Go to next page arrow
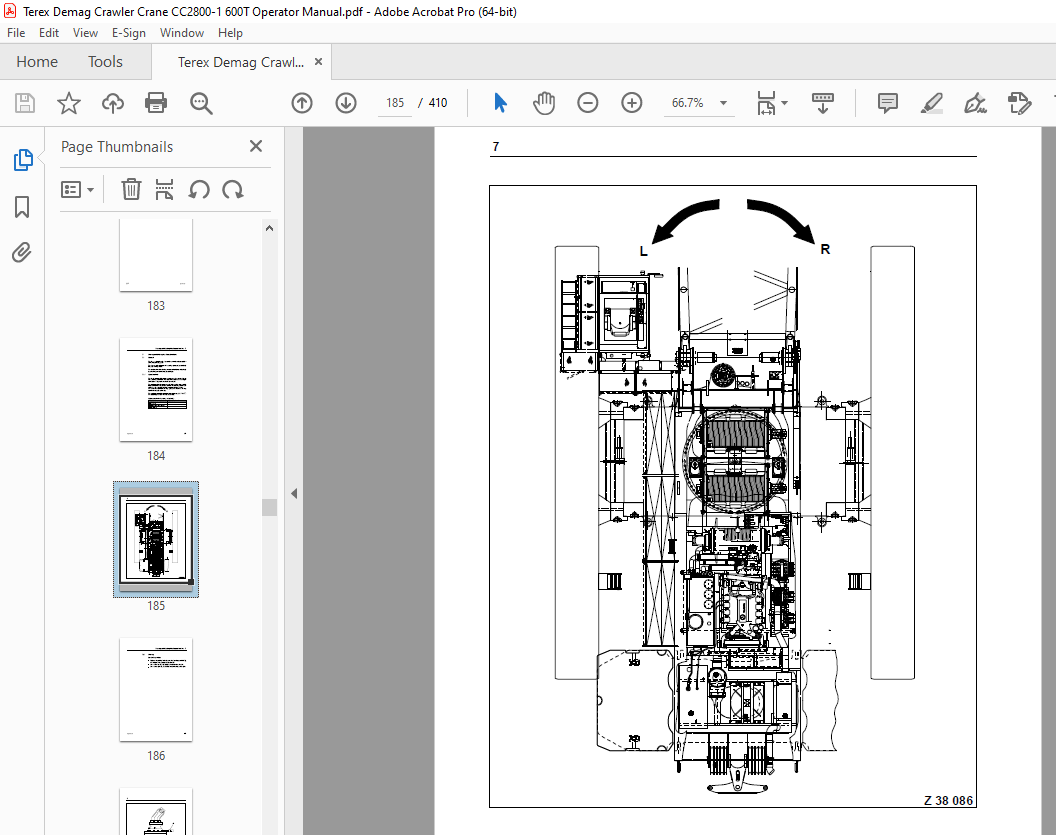Image resolution: width=1056 pixels, height=835 pixels. click(x=346, y=103)
